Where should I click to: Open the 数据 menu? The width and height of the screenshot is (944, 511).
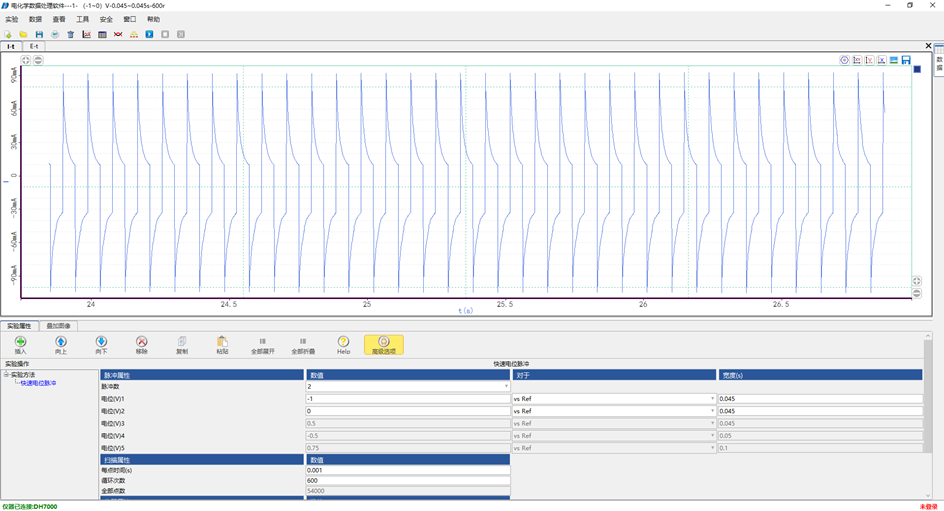(x=36, y=19)
